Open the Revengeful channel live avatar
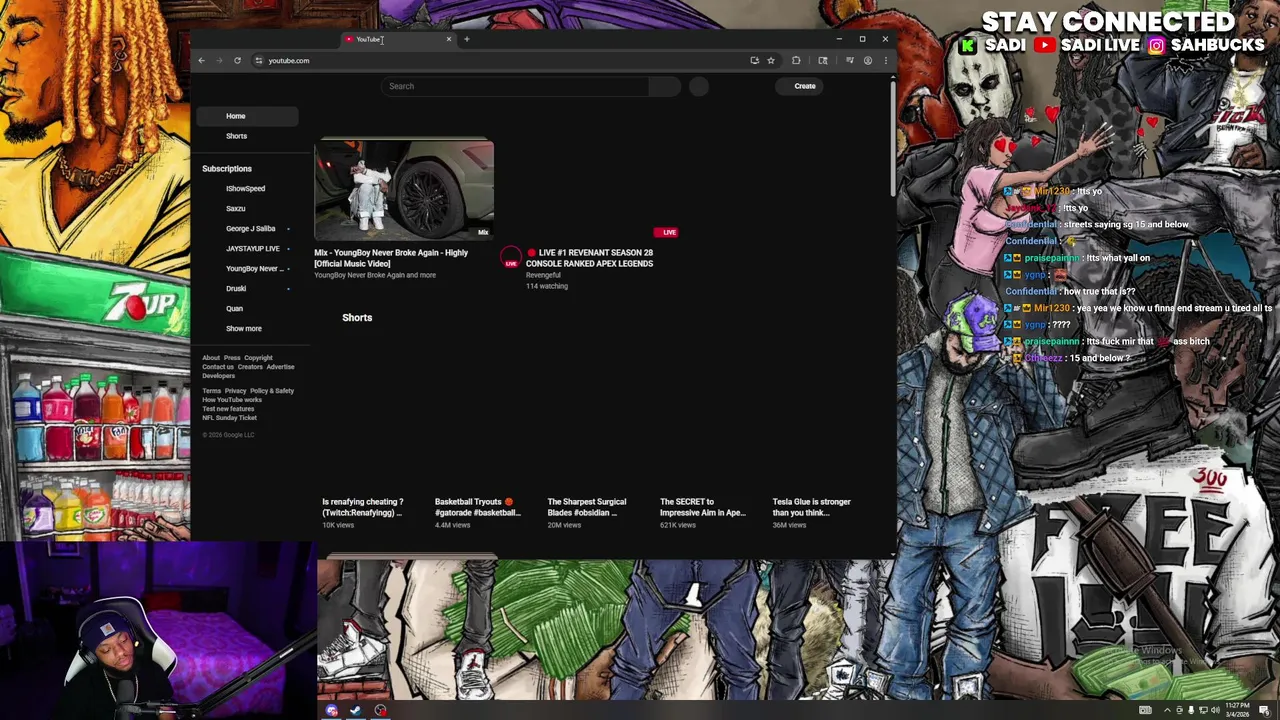 coord(511,257)
